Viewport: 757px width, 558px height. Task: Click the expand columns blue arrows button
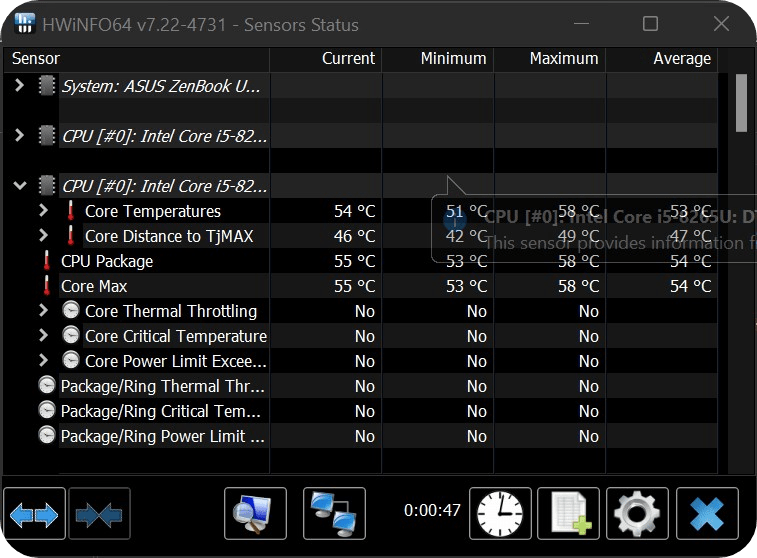pos(34,513)
